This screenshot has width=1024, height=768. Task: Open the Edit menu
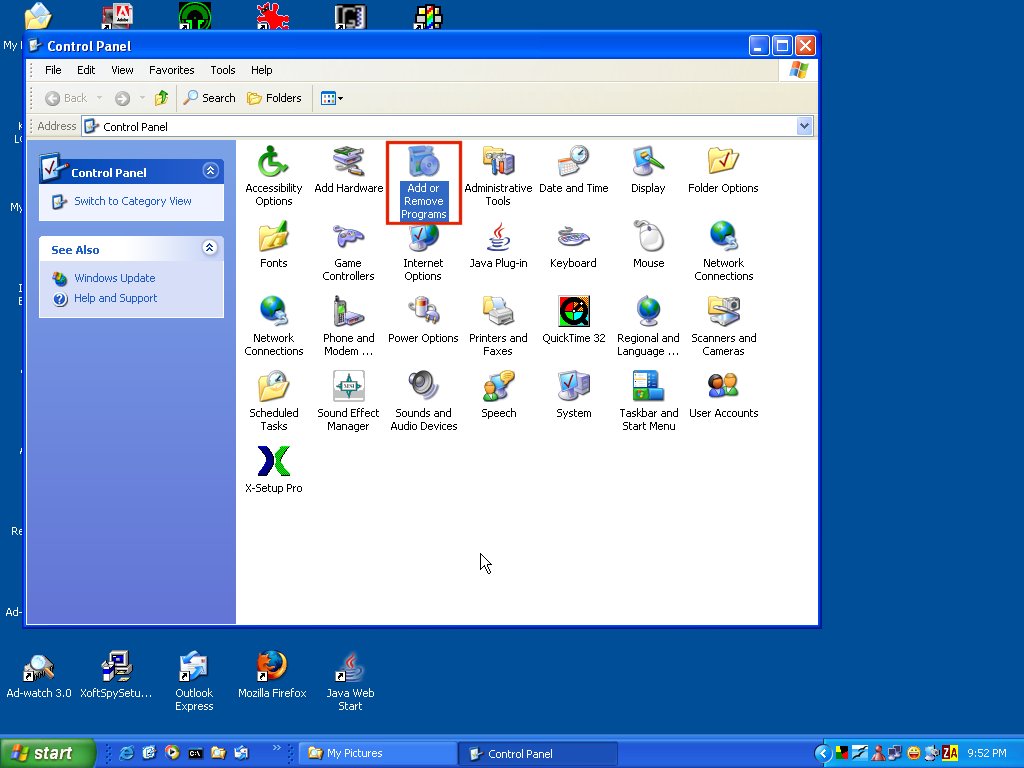click(x=86, y=70)
